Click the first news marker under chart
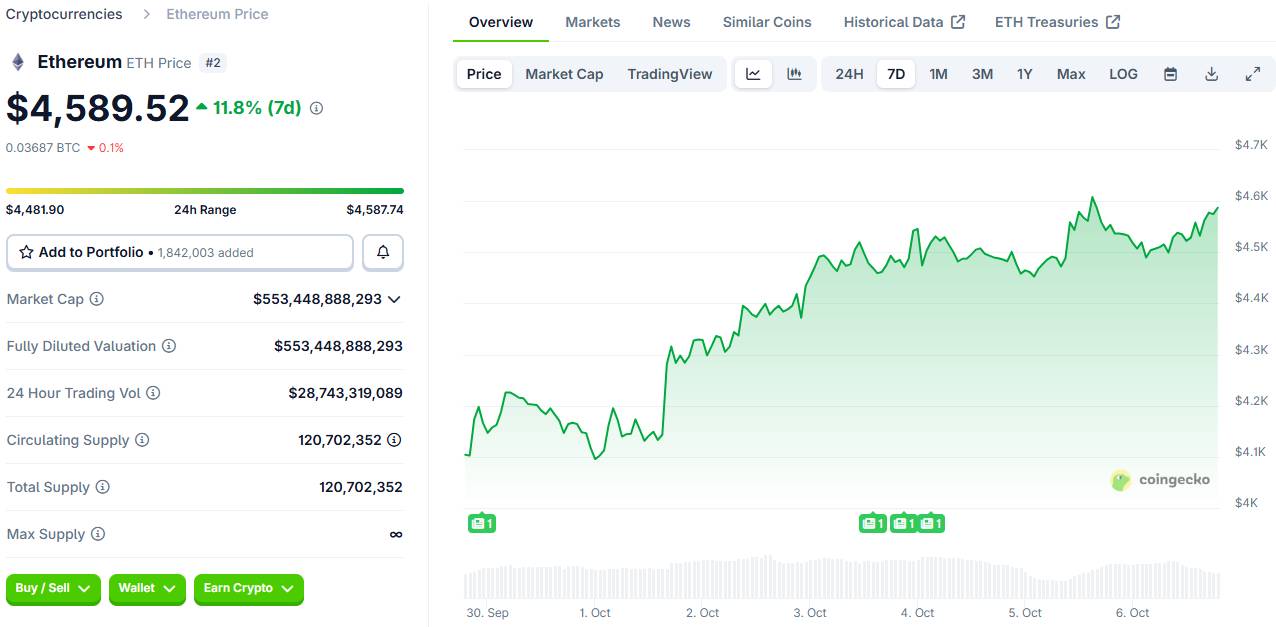 click(482, 523)
